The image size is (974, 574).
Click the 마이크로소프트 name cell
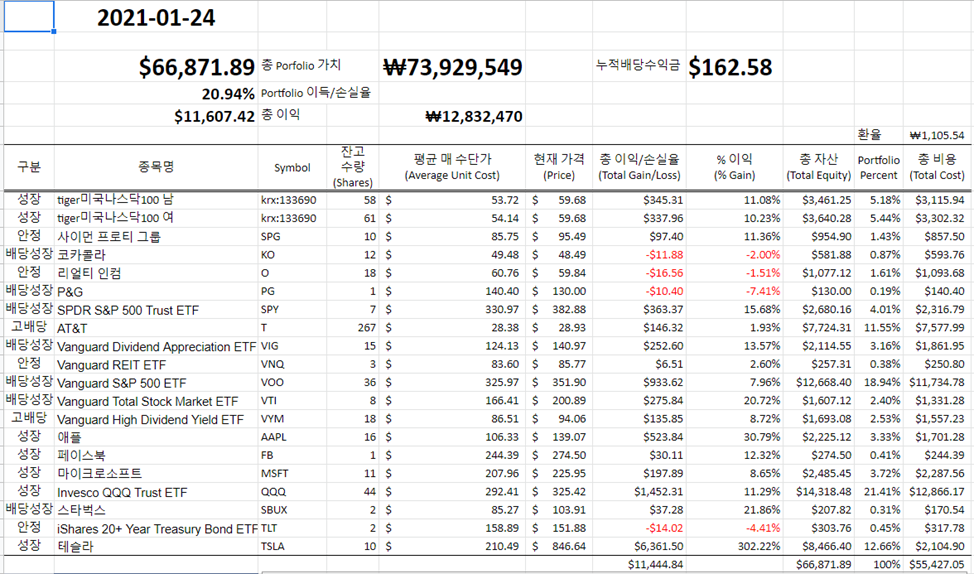tap(156, 473)
